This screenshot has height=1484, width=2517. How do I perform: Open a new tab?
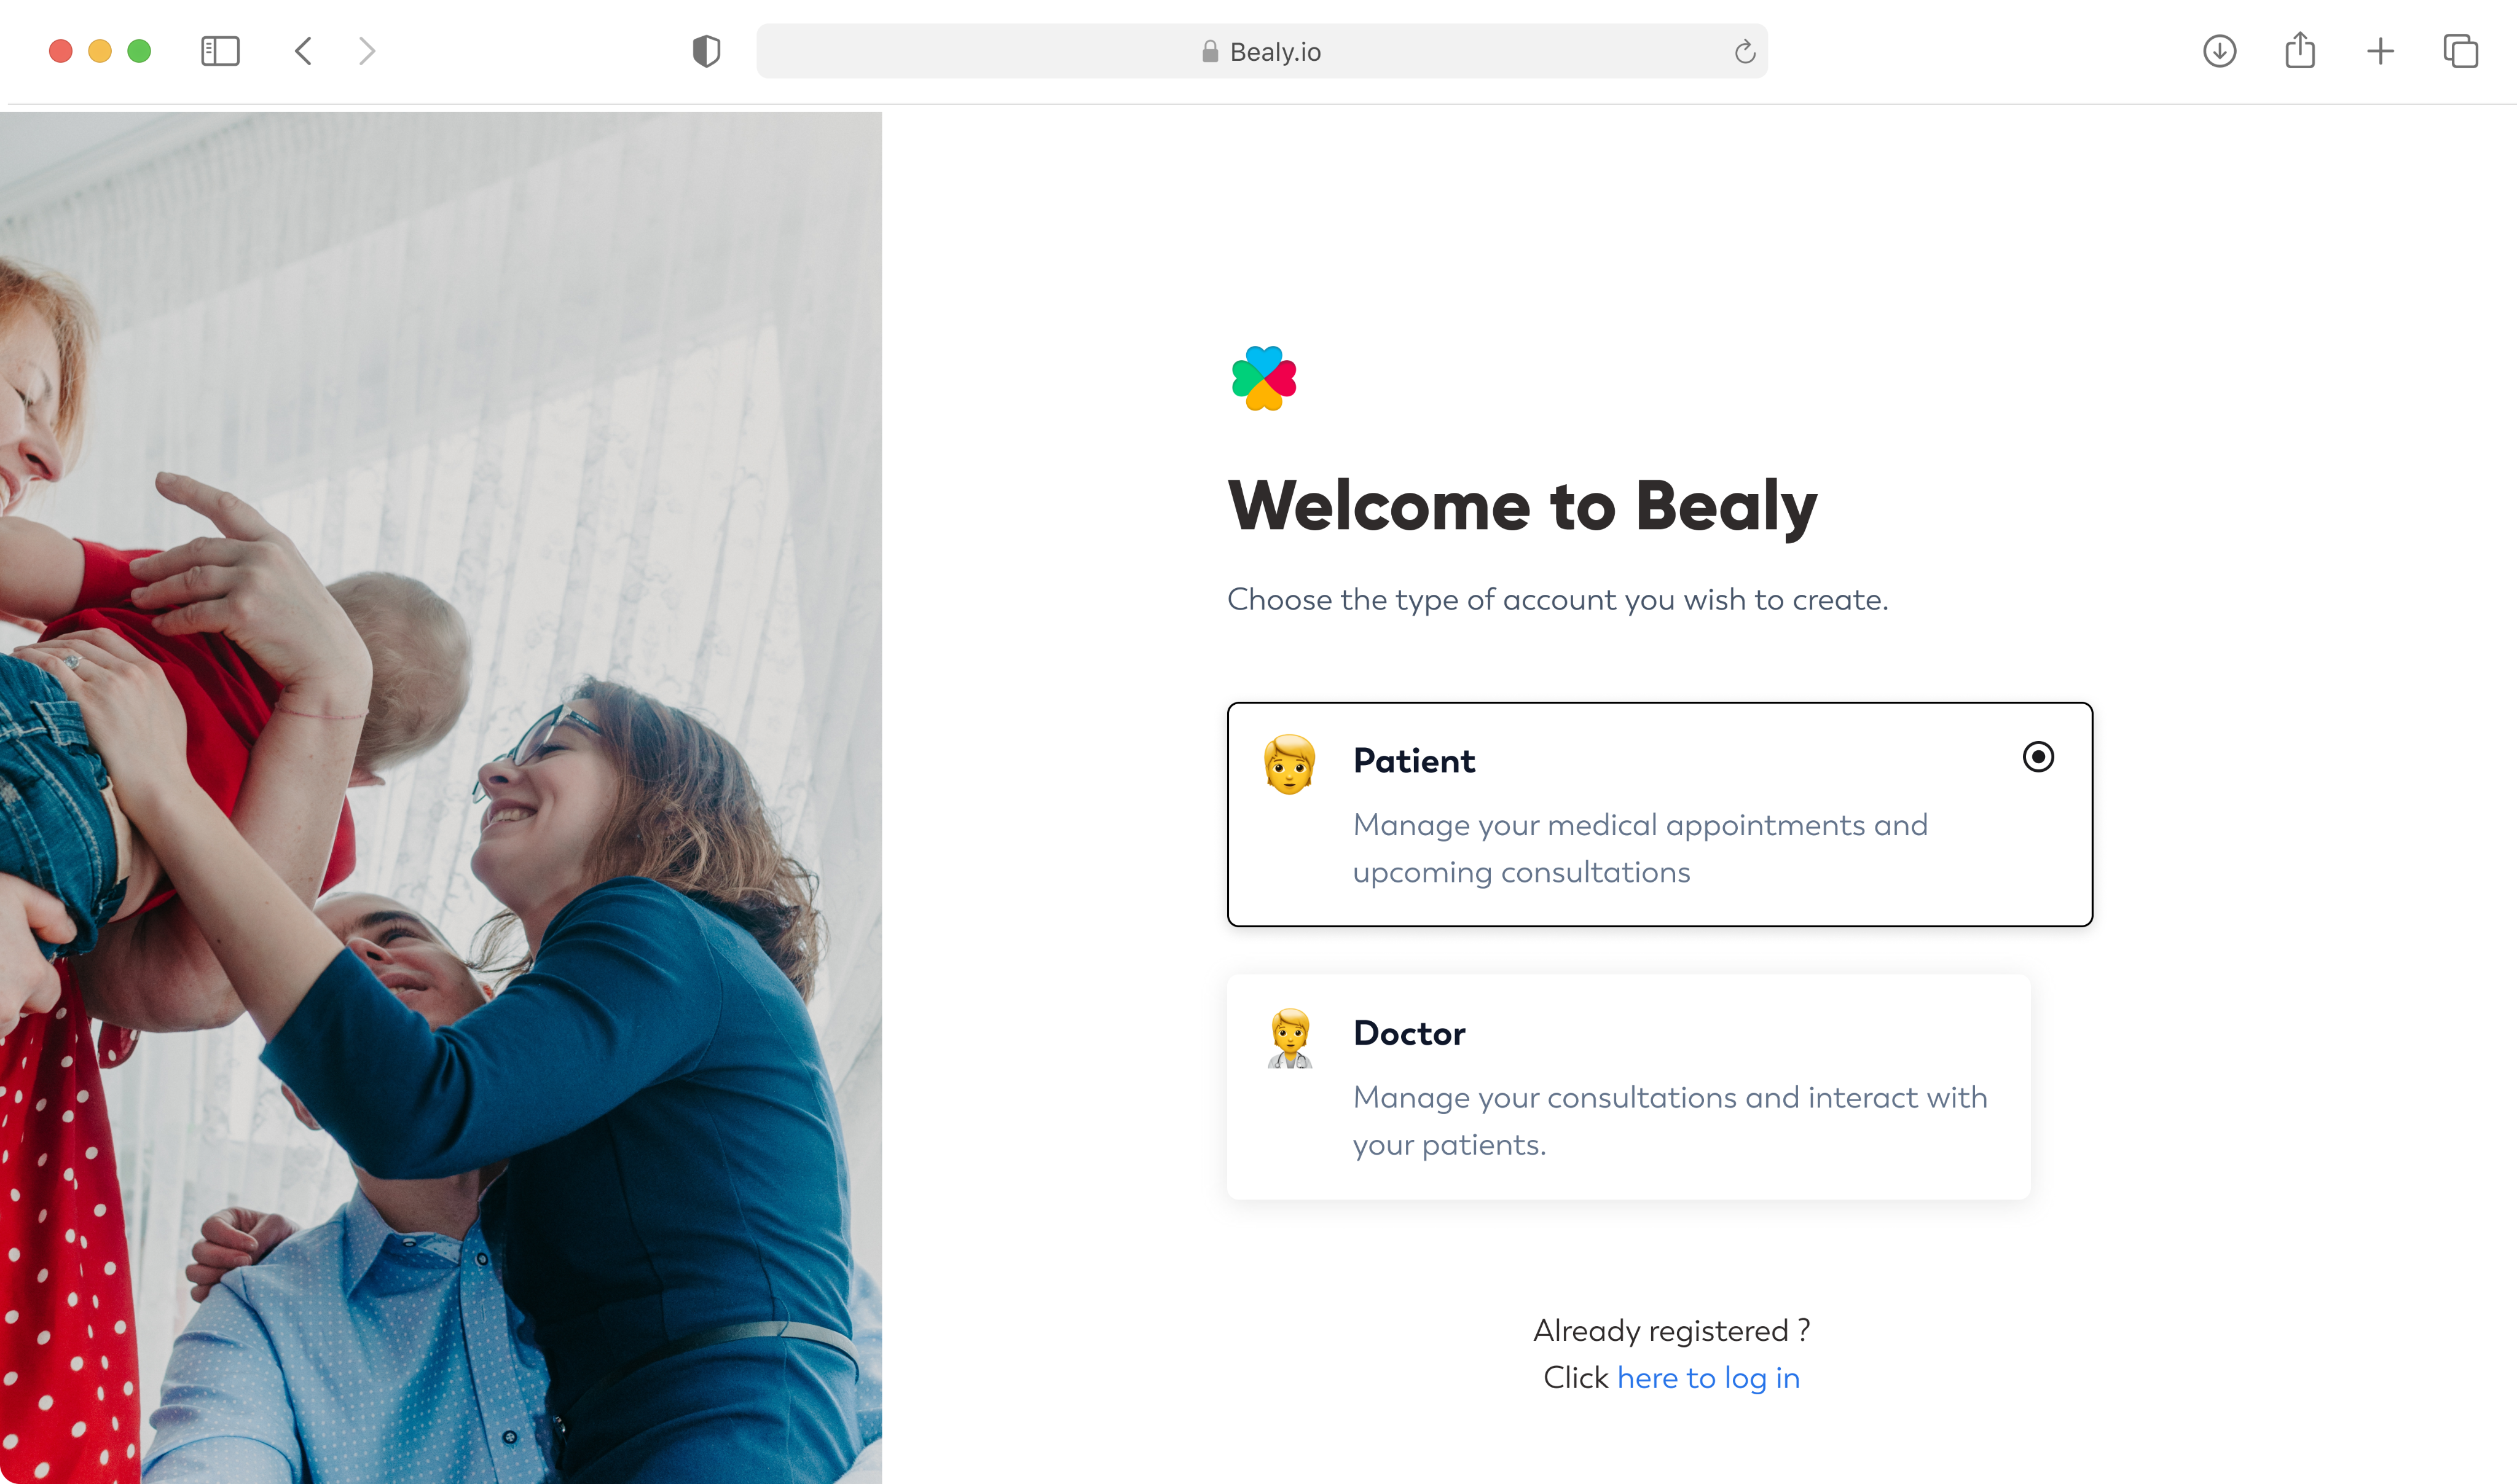click(x=2380, y=51)
